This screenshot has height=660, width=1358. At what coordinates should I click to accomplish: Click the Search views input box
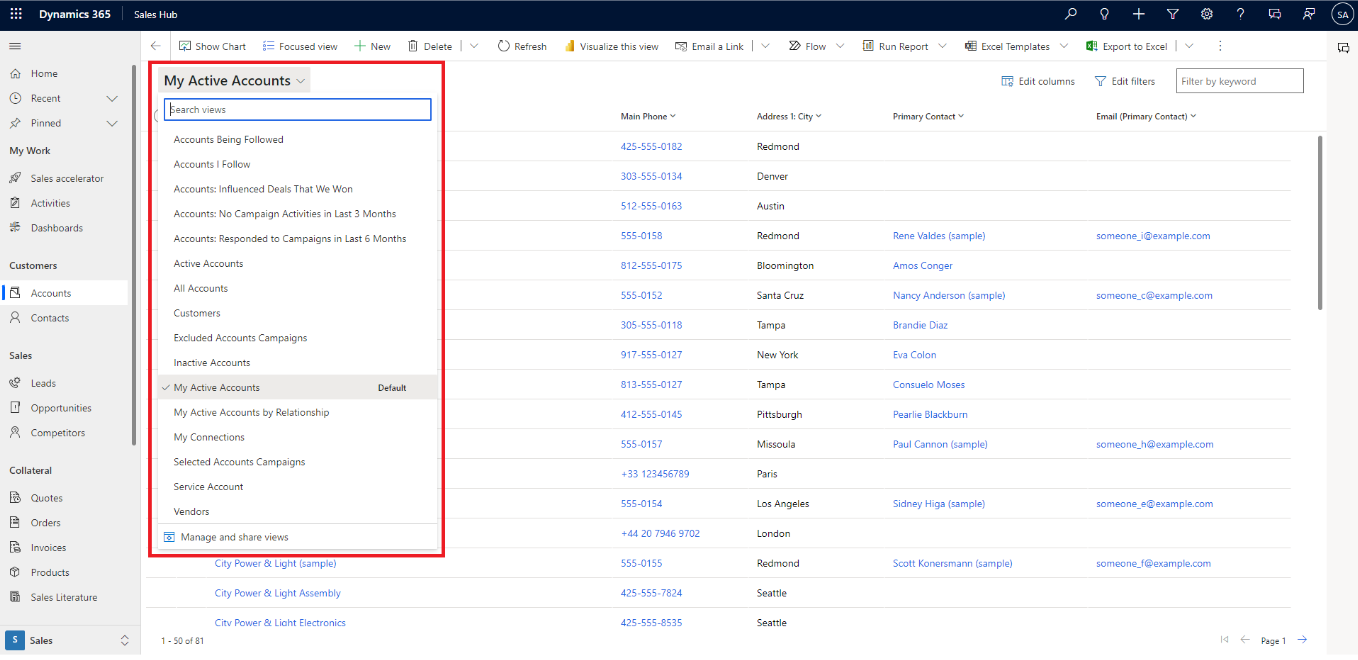pos(298,109)
